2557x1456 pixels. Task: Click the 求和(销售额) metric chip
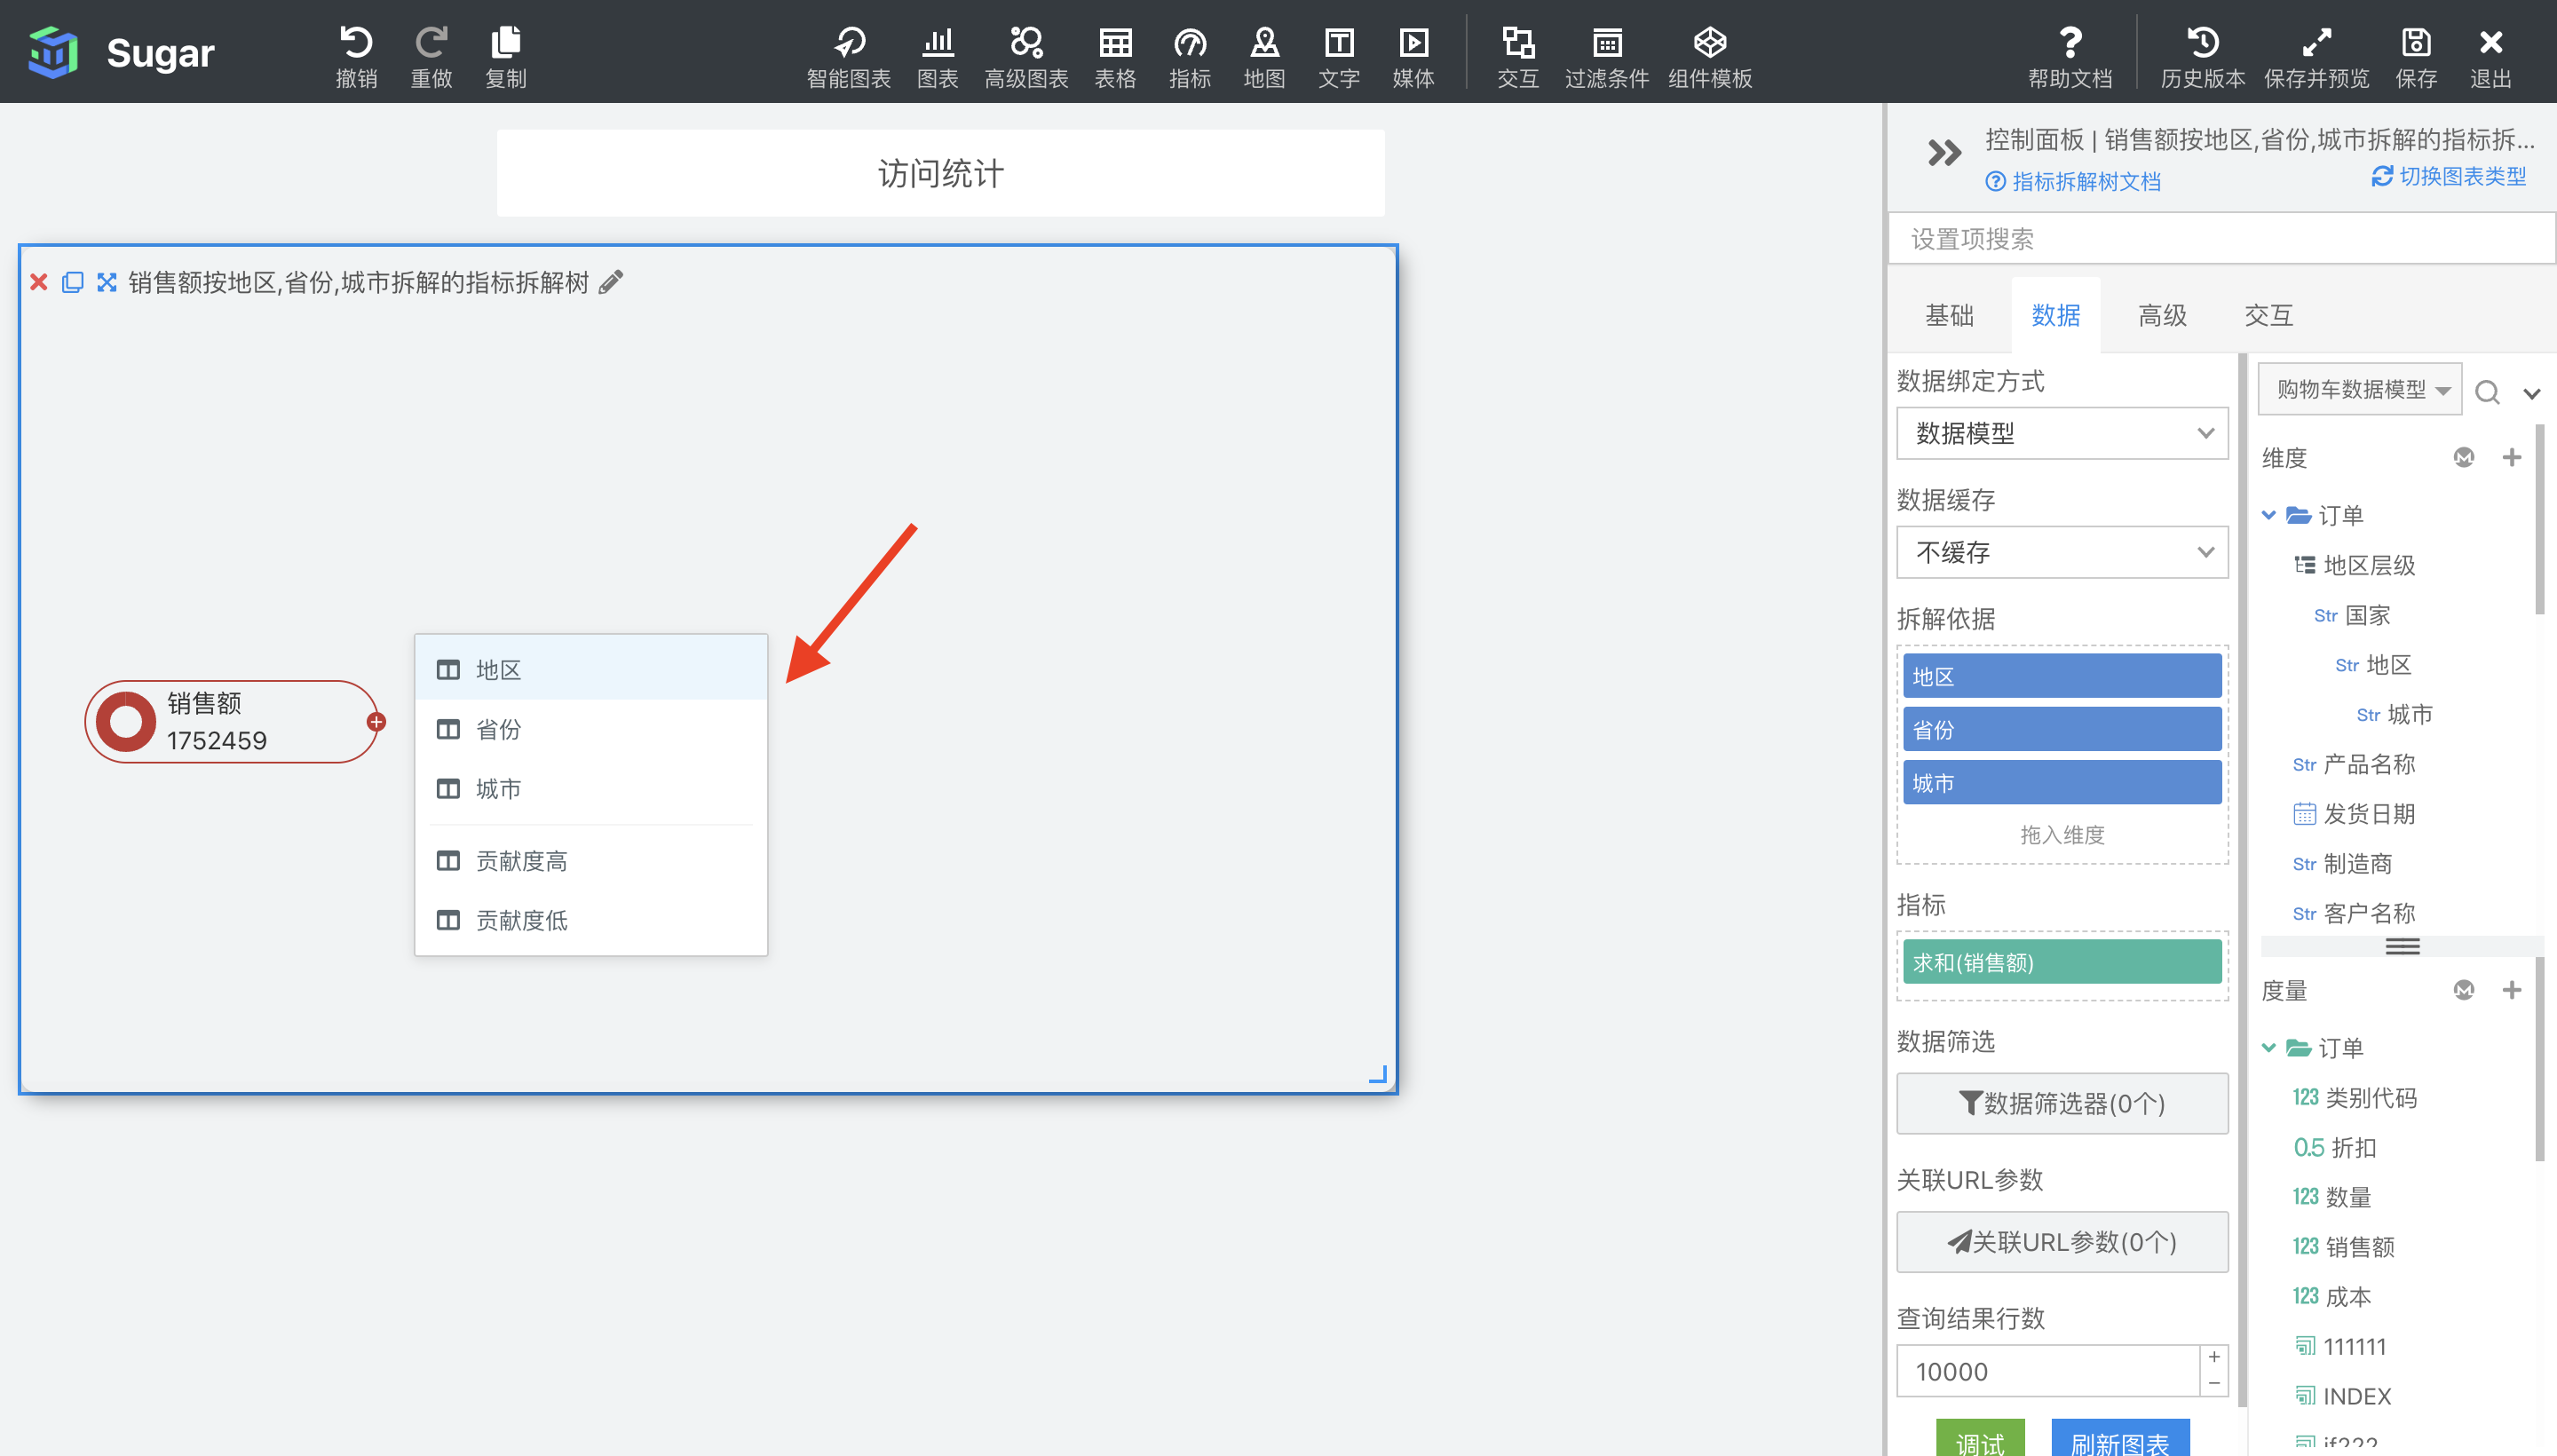pos(2062,962)
